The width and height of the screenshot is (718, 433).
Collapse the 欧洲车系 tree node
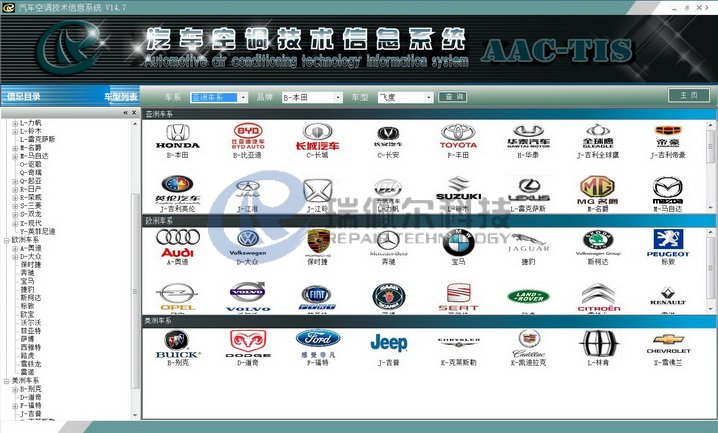click(x=6, y=240)
